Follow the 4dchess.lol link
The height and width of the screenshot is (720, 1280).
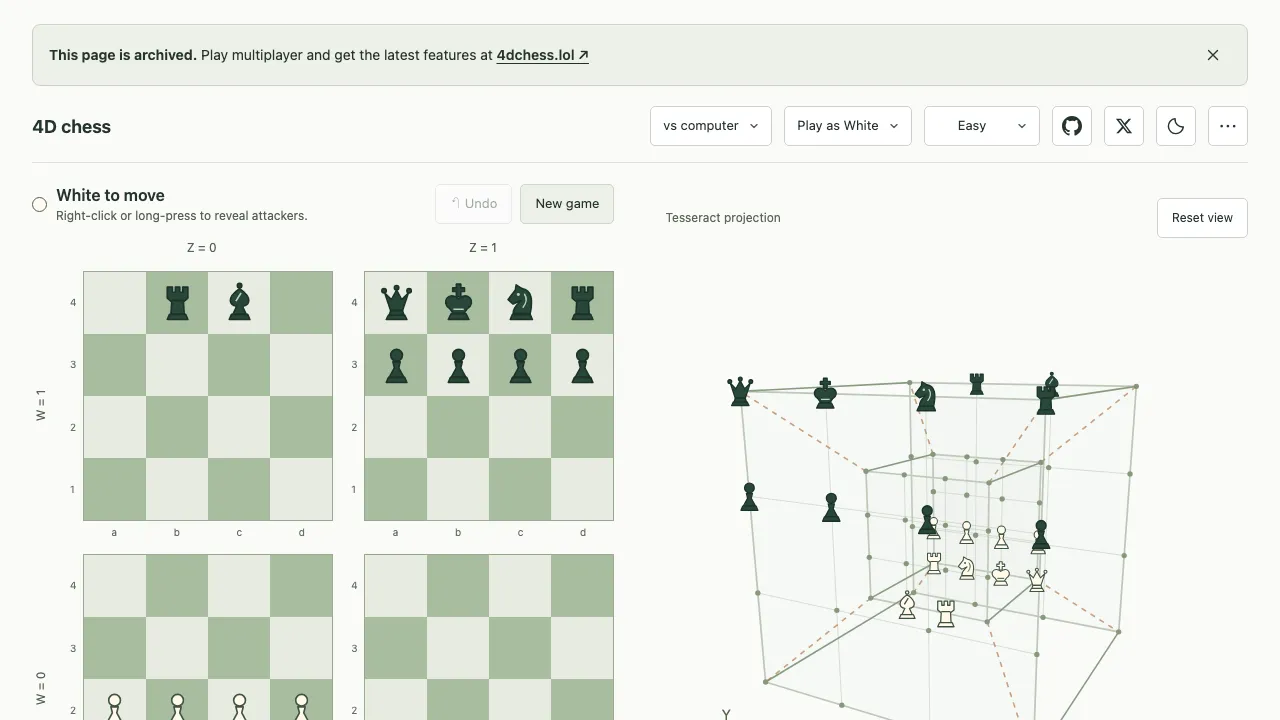coord(542,55)
